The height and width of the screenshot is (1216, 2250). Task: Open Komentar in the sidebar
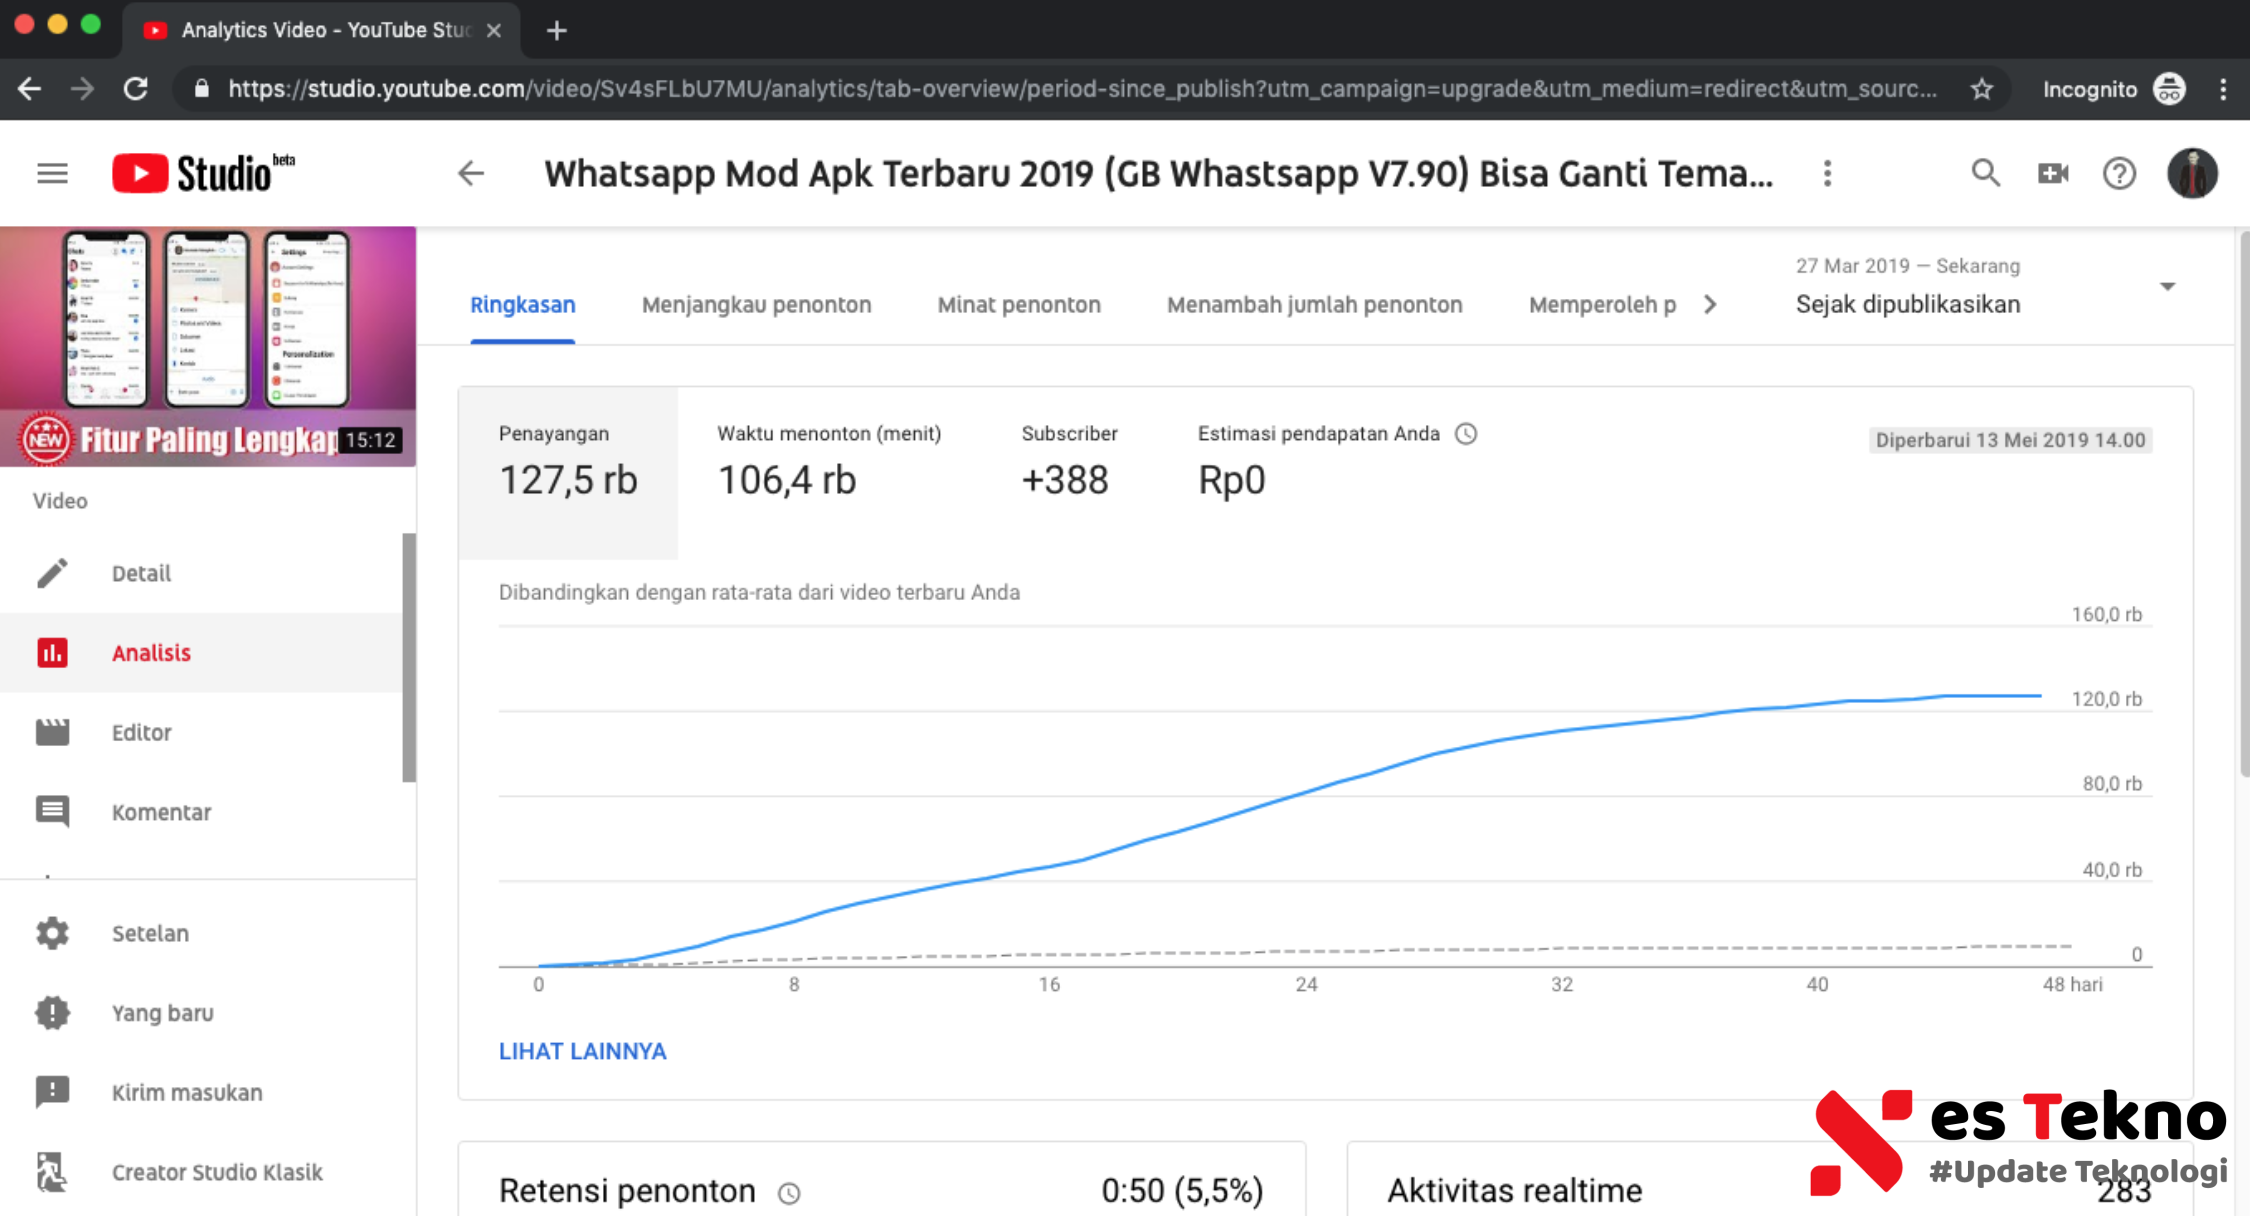[x=160, y=812]
